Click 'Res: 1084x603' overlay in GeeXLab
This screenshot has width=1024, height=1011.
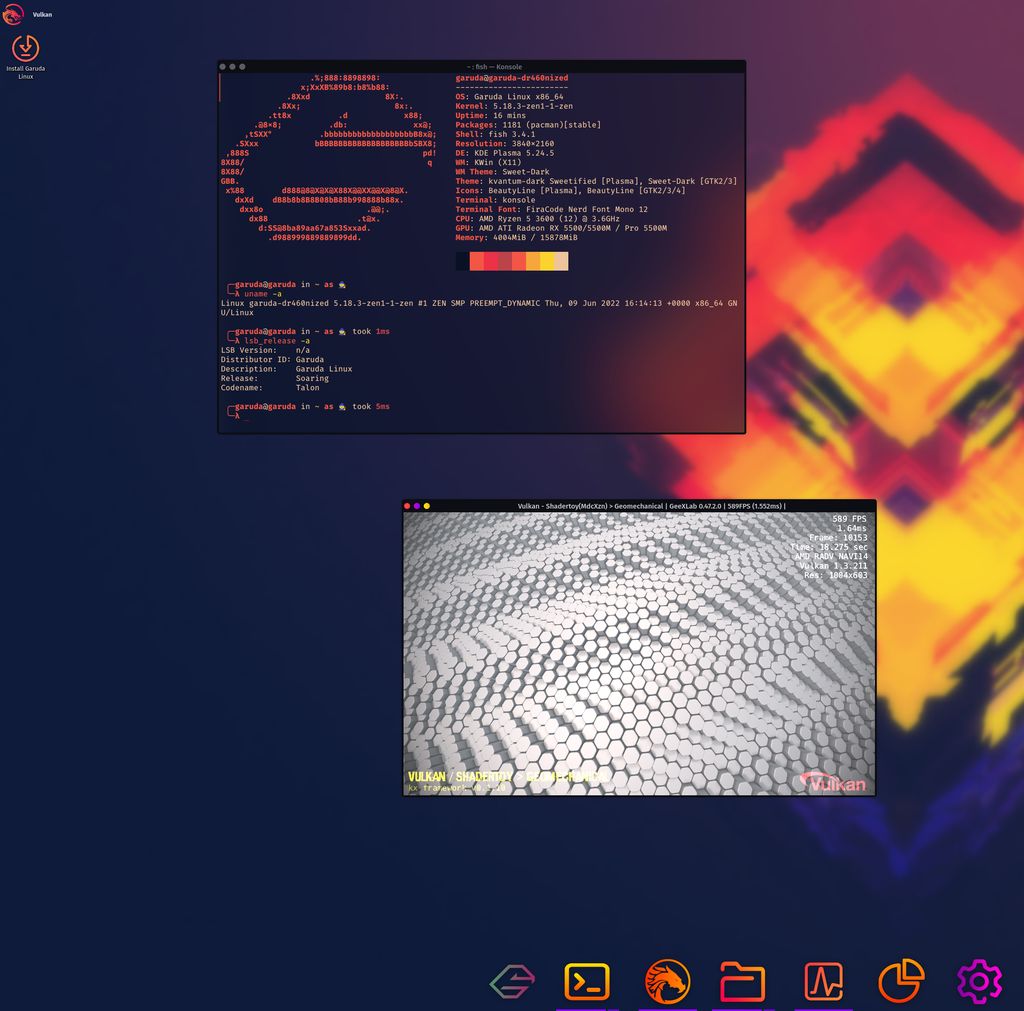click(x=836, y=575)
